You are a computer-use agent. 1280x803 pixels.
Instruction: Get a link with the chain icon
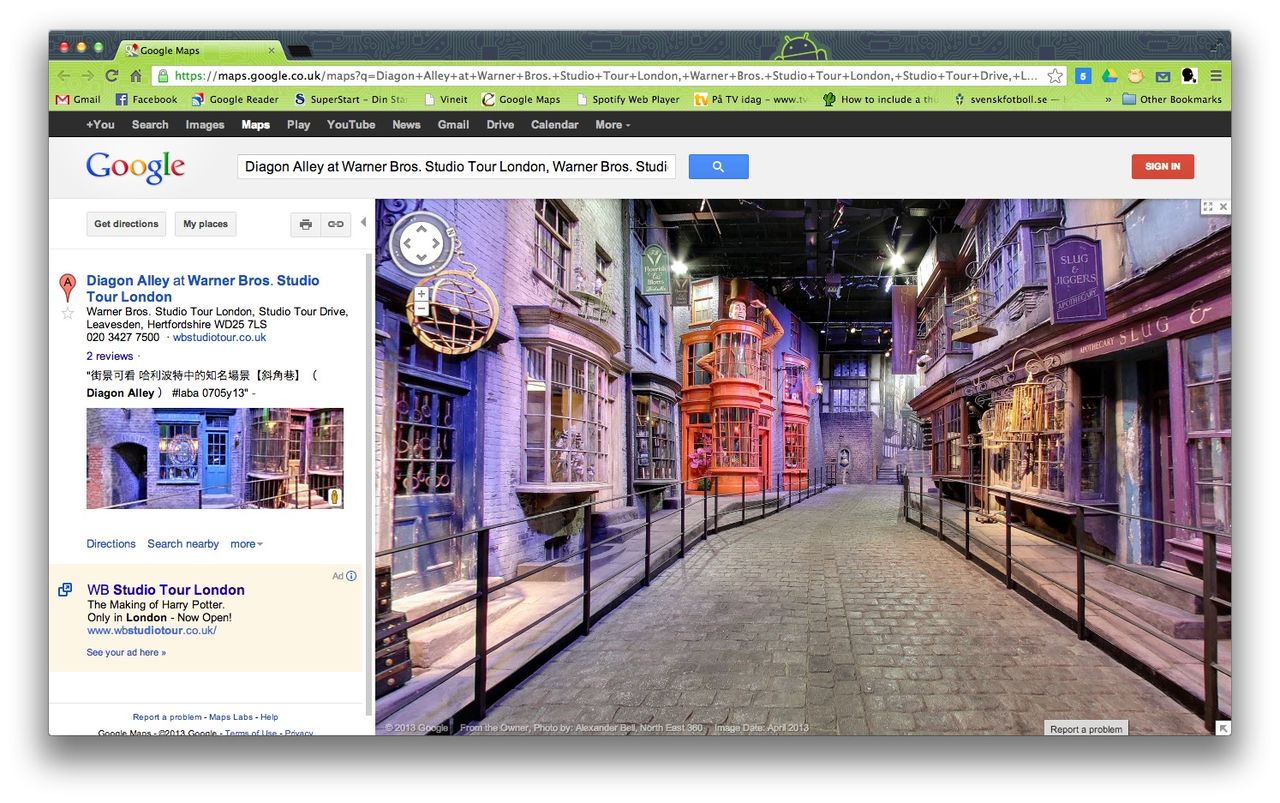(335, 224)
